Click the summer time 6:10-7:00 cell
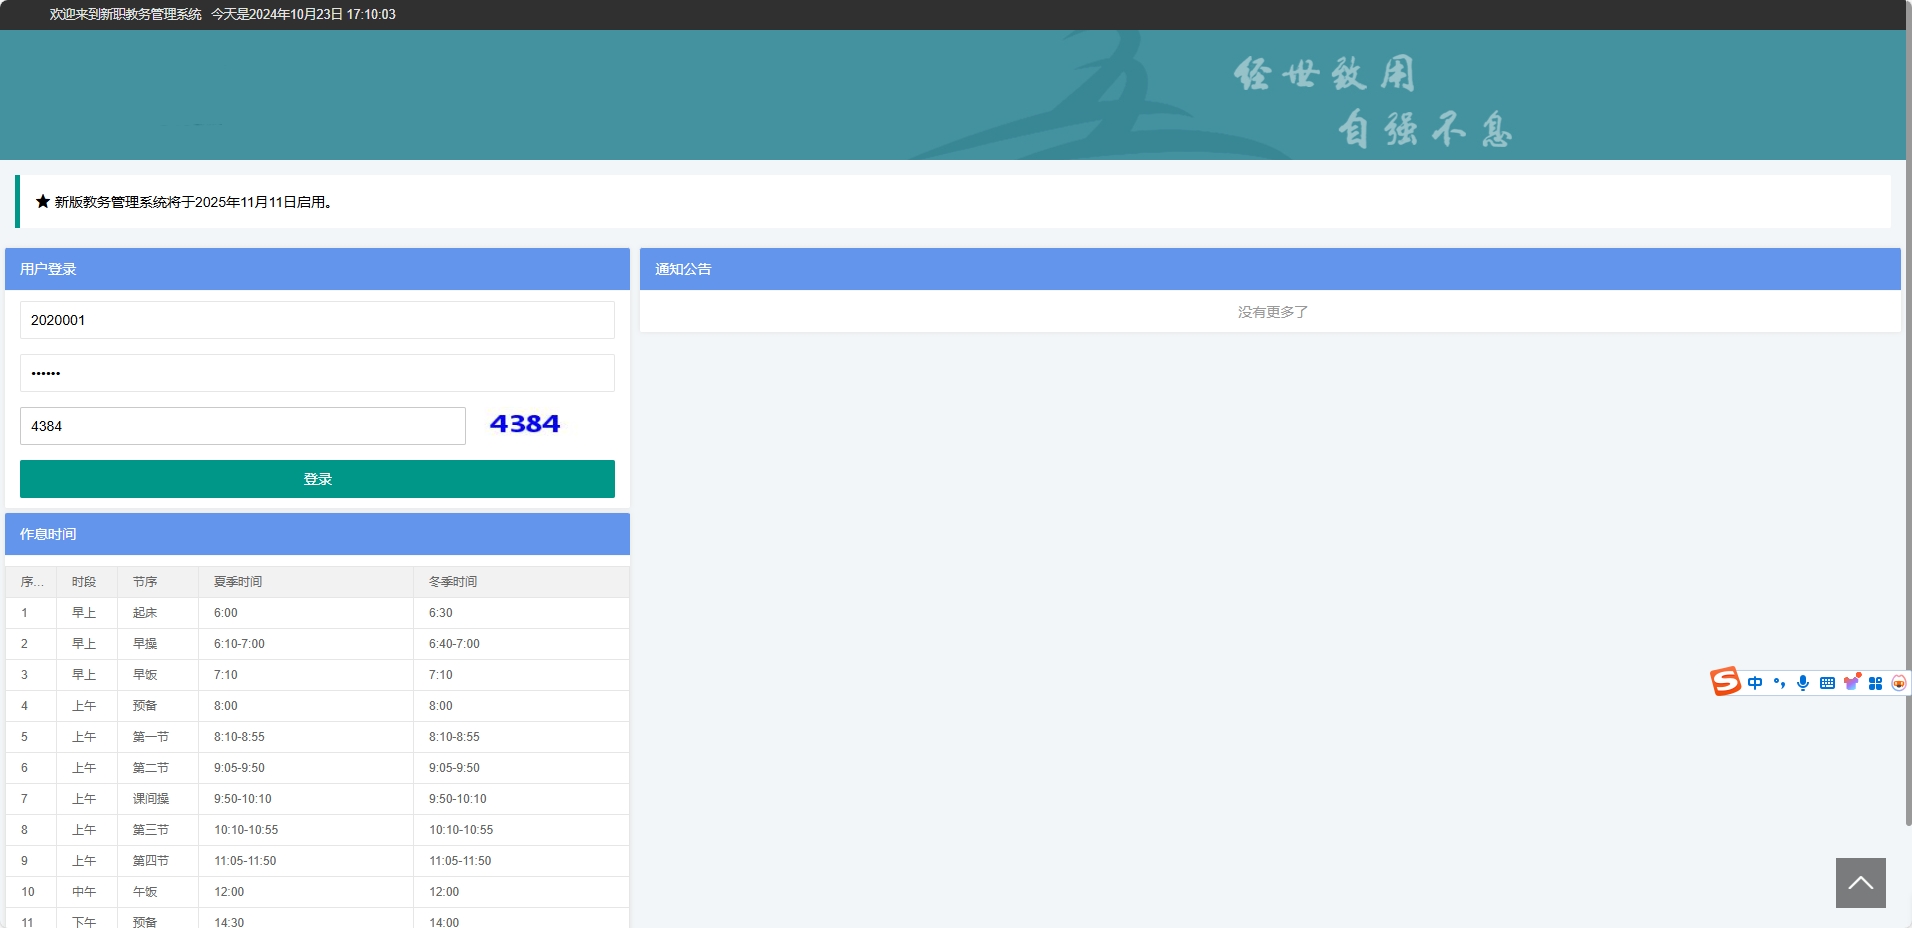Viewport: 1912px width, 928px height. [x=306, y=644]
